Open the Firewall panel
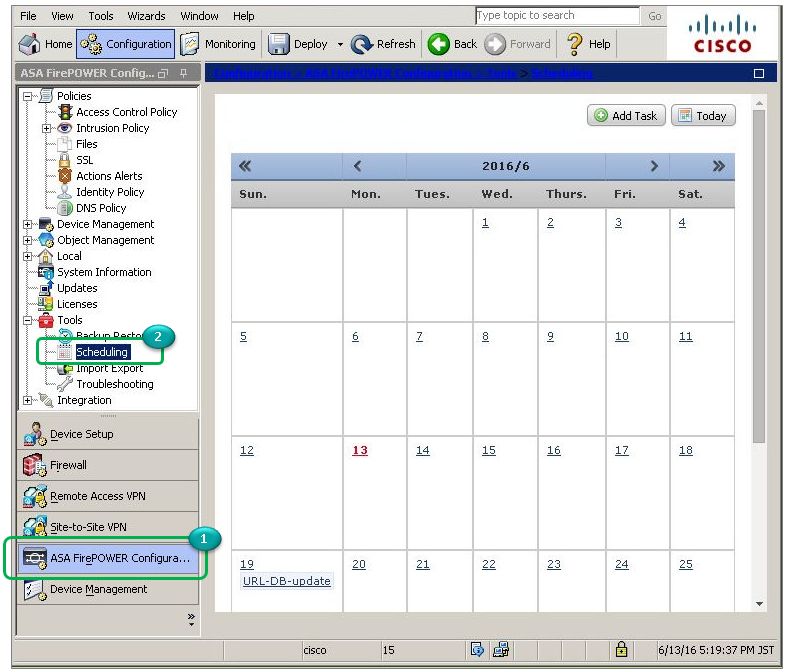The height and width of the screenshot is (672, 786). click(x=108, y=465)
